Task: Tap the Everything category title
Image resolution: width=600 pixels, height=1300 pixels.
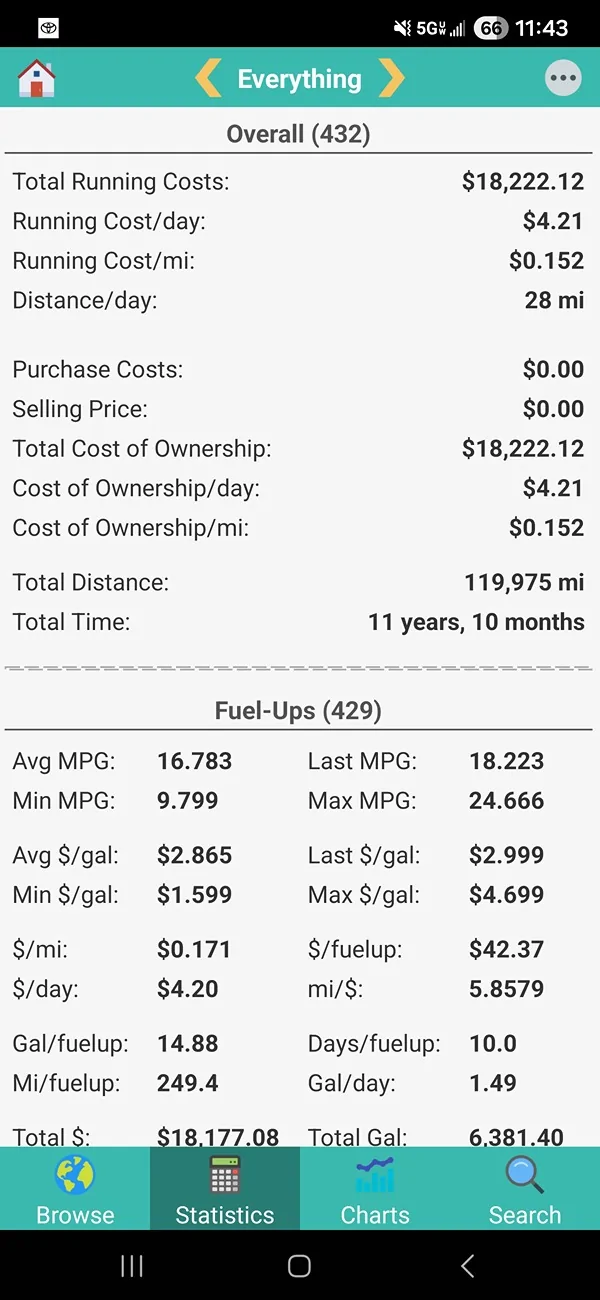Action: click(299, 79)
